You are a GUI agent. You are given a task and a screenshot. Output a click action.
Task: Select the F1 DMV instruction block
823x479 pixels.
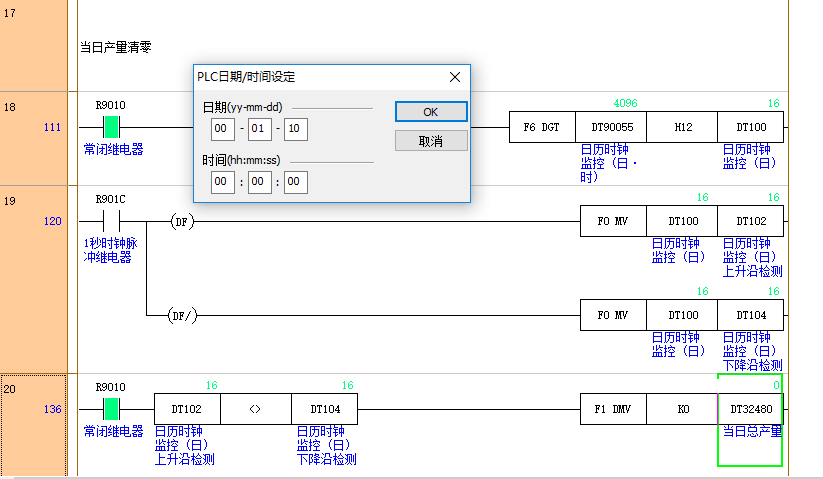click(612, 408)
